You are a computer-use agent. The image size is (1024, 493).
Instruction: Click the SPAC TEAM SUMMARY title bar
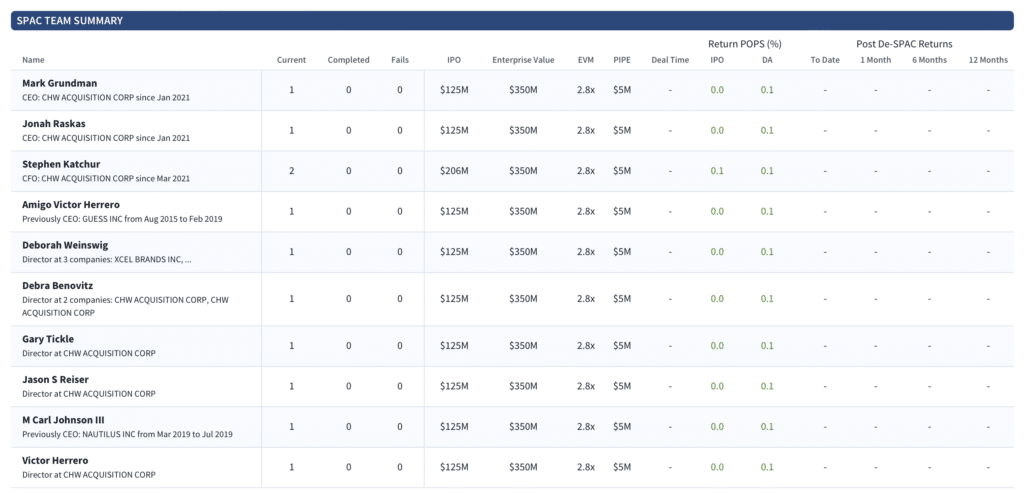[x=512, y=20]
